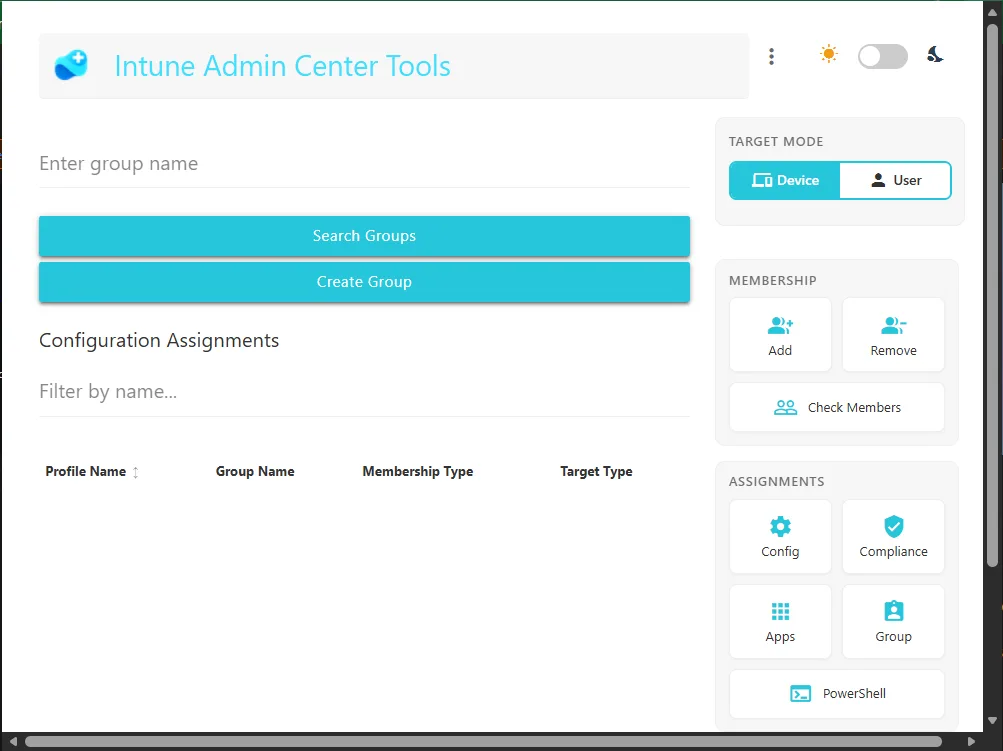The height and width of the screenshot is (751, 1003).
Task: Click the Create Group button
Action: pyautogui.click(x=364, y=282)
